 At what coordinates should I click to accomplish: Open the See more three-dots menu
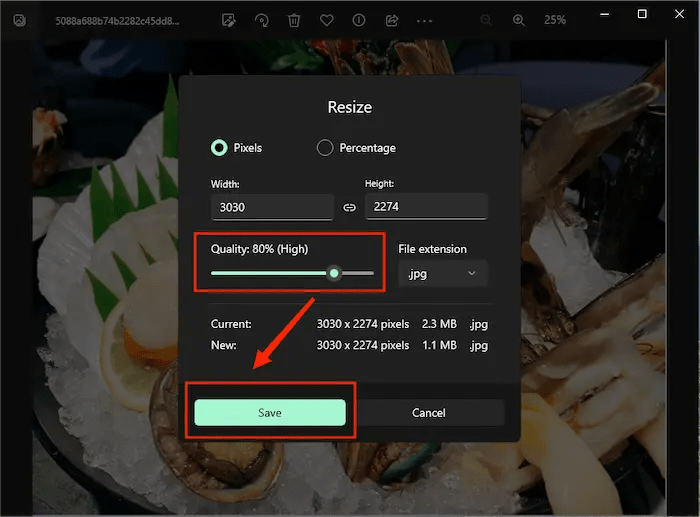click(x=424, y=21)
